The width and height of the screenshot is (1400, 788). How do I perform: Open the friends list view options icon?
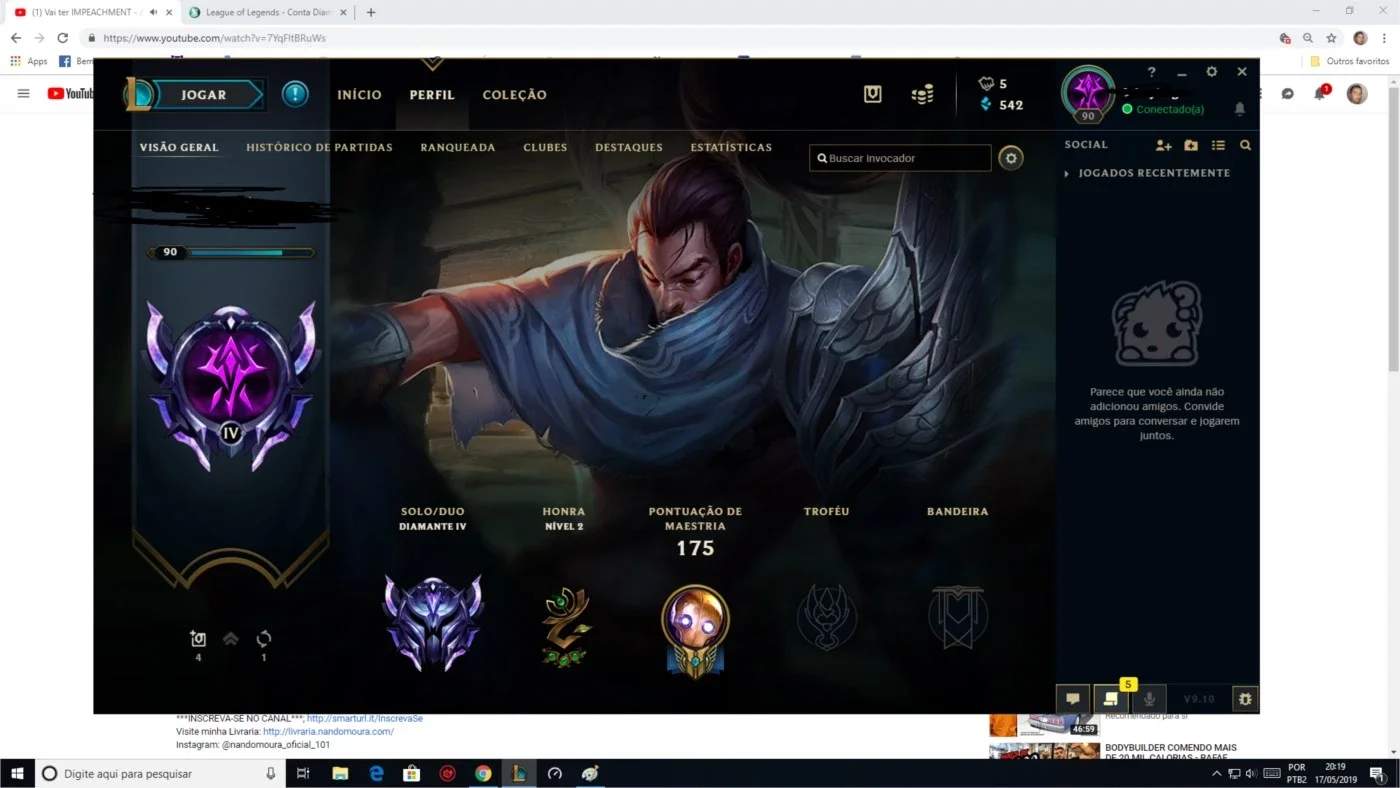click(x=1218, y=145)
